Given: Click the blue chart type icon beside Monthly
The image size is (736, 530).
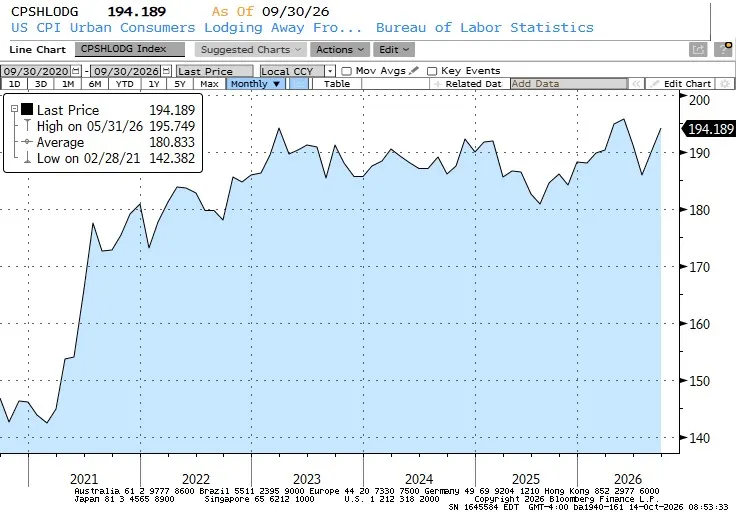Looking at the screenshot, I should coord(299,84).
